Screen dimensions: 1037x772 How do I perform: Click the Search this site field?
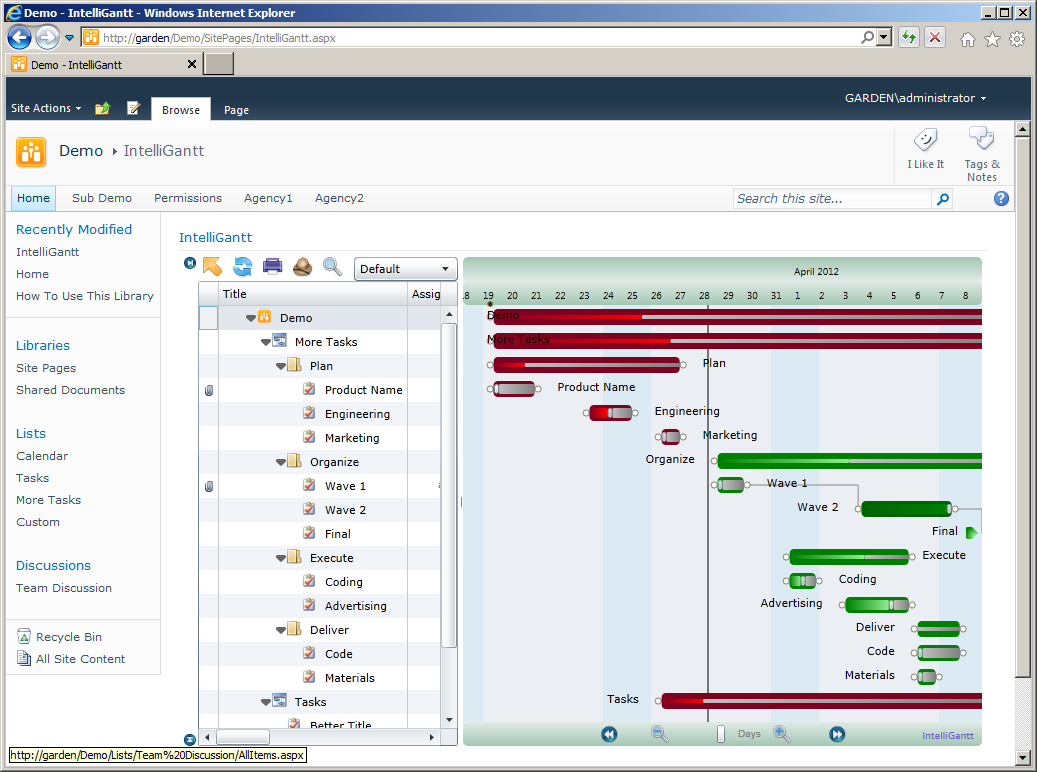pyautogui.click(x=832, y=199)
